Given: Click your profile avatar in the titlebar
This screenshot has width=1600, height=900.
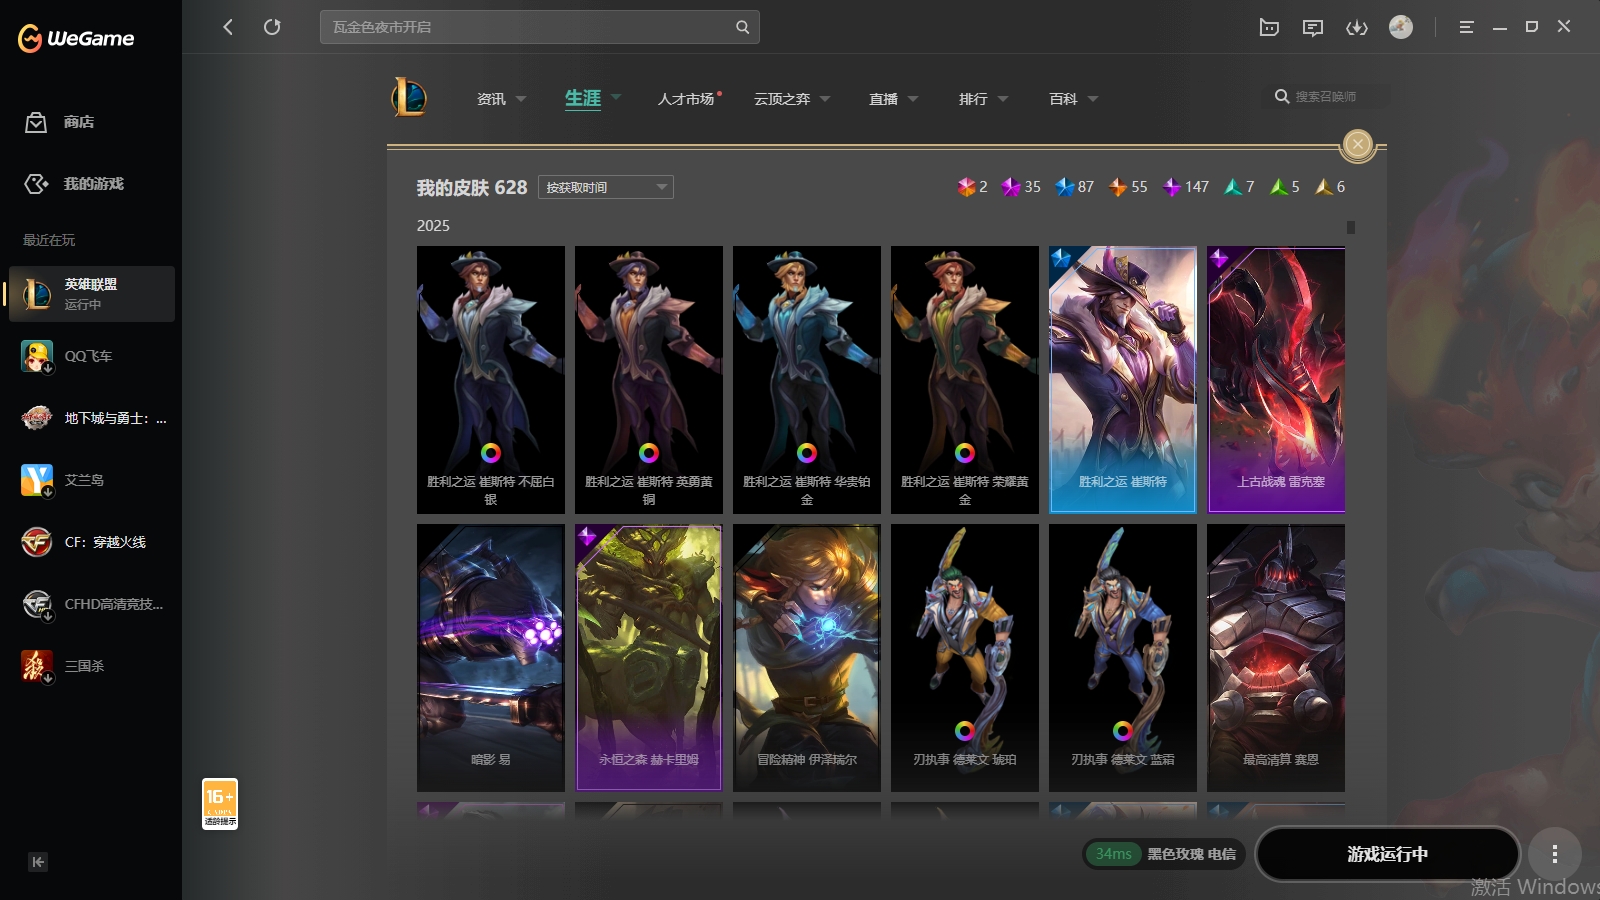Looking at the screenshot, I should pyautogui.click(x=1400, y=27).
